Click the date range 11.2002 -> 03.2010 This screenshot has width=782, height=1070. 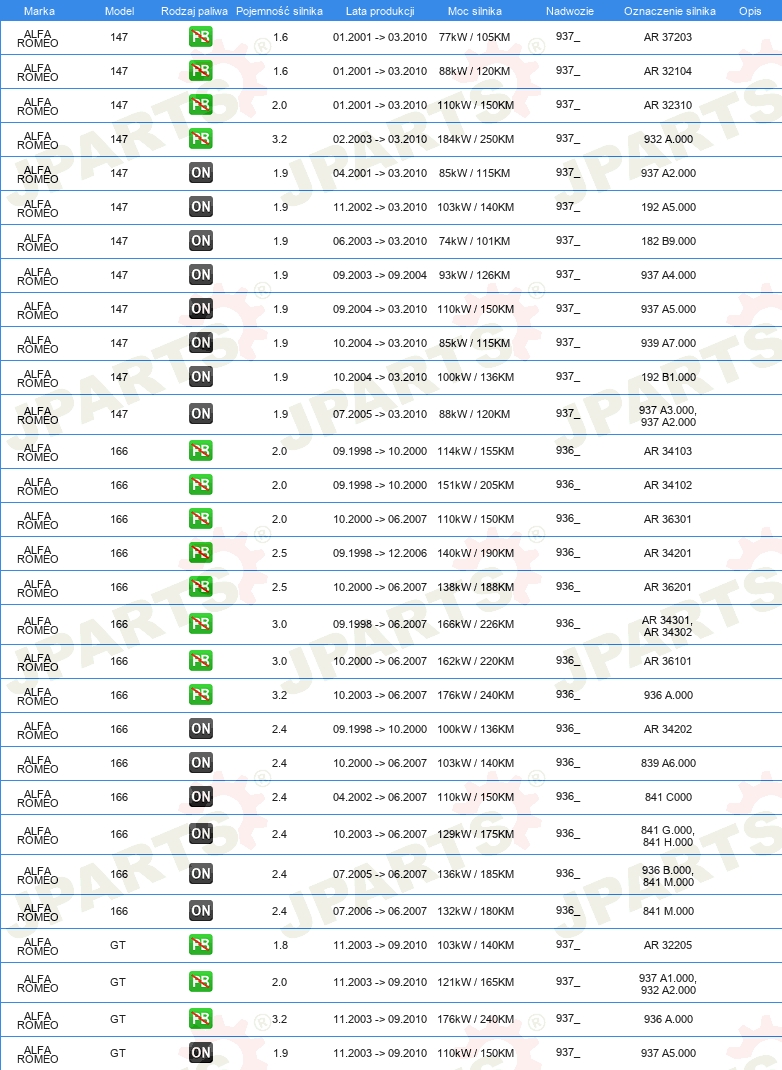tap(380, 207)
